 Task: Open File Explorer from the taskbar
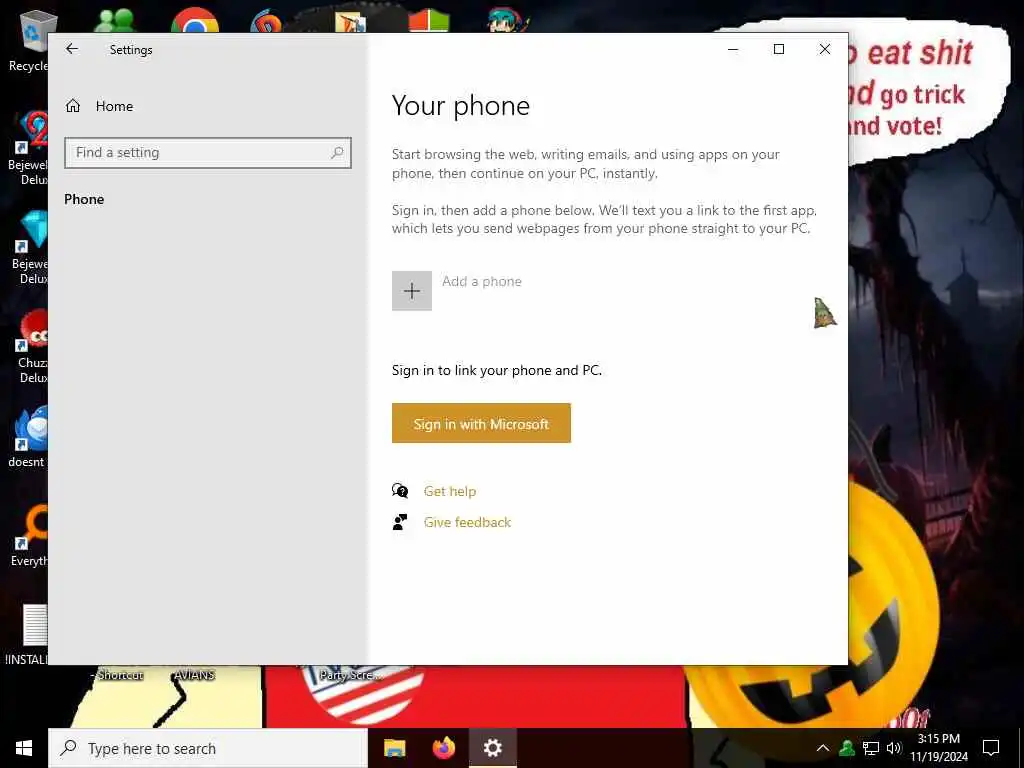tap(394, 748)
